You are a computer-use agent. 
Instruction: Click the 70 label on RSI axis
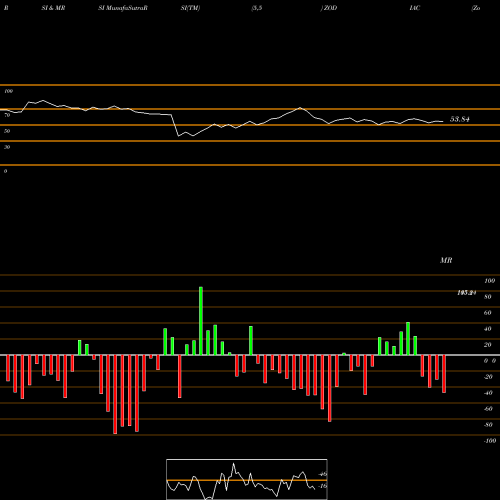(x=7, y=115)
